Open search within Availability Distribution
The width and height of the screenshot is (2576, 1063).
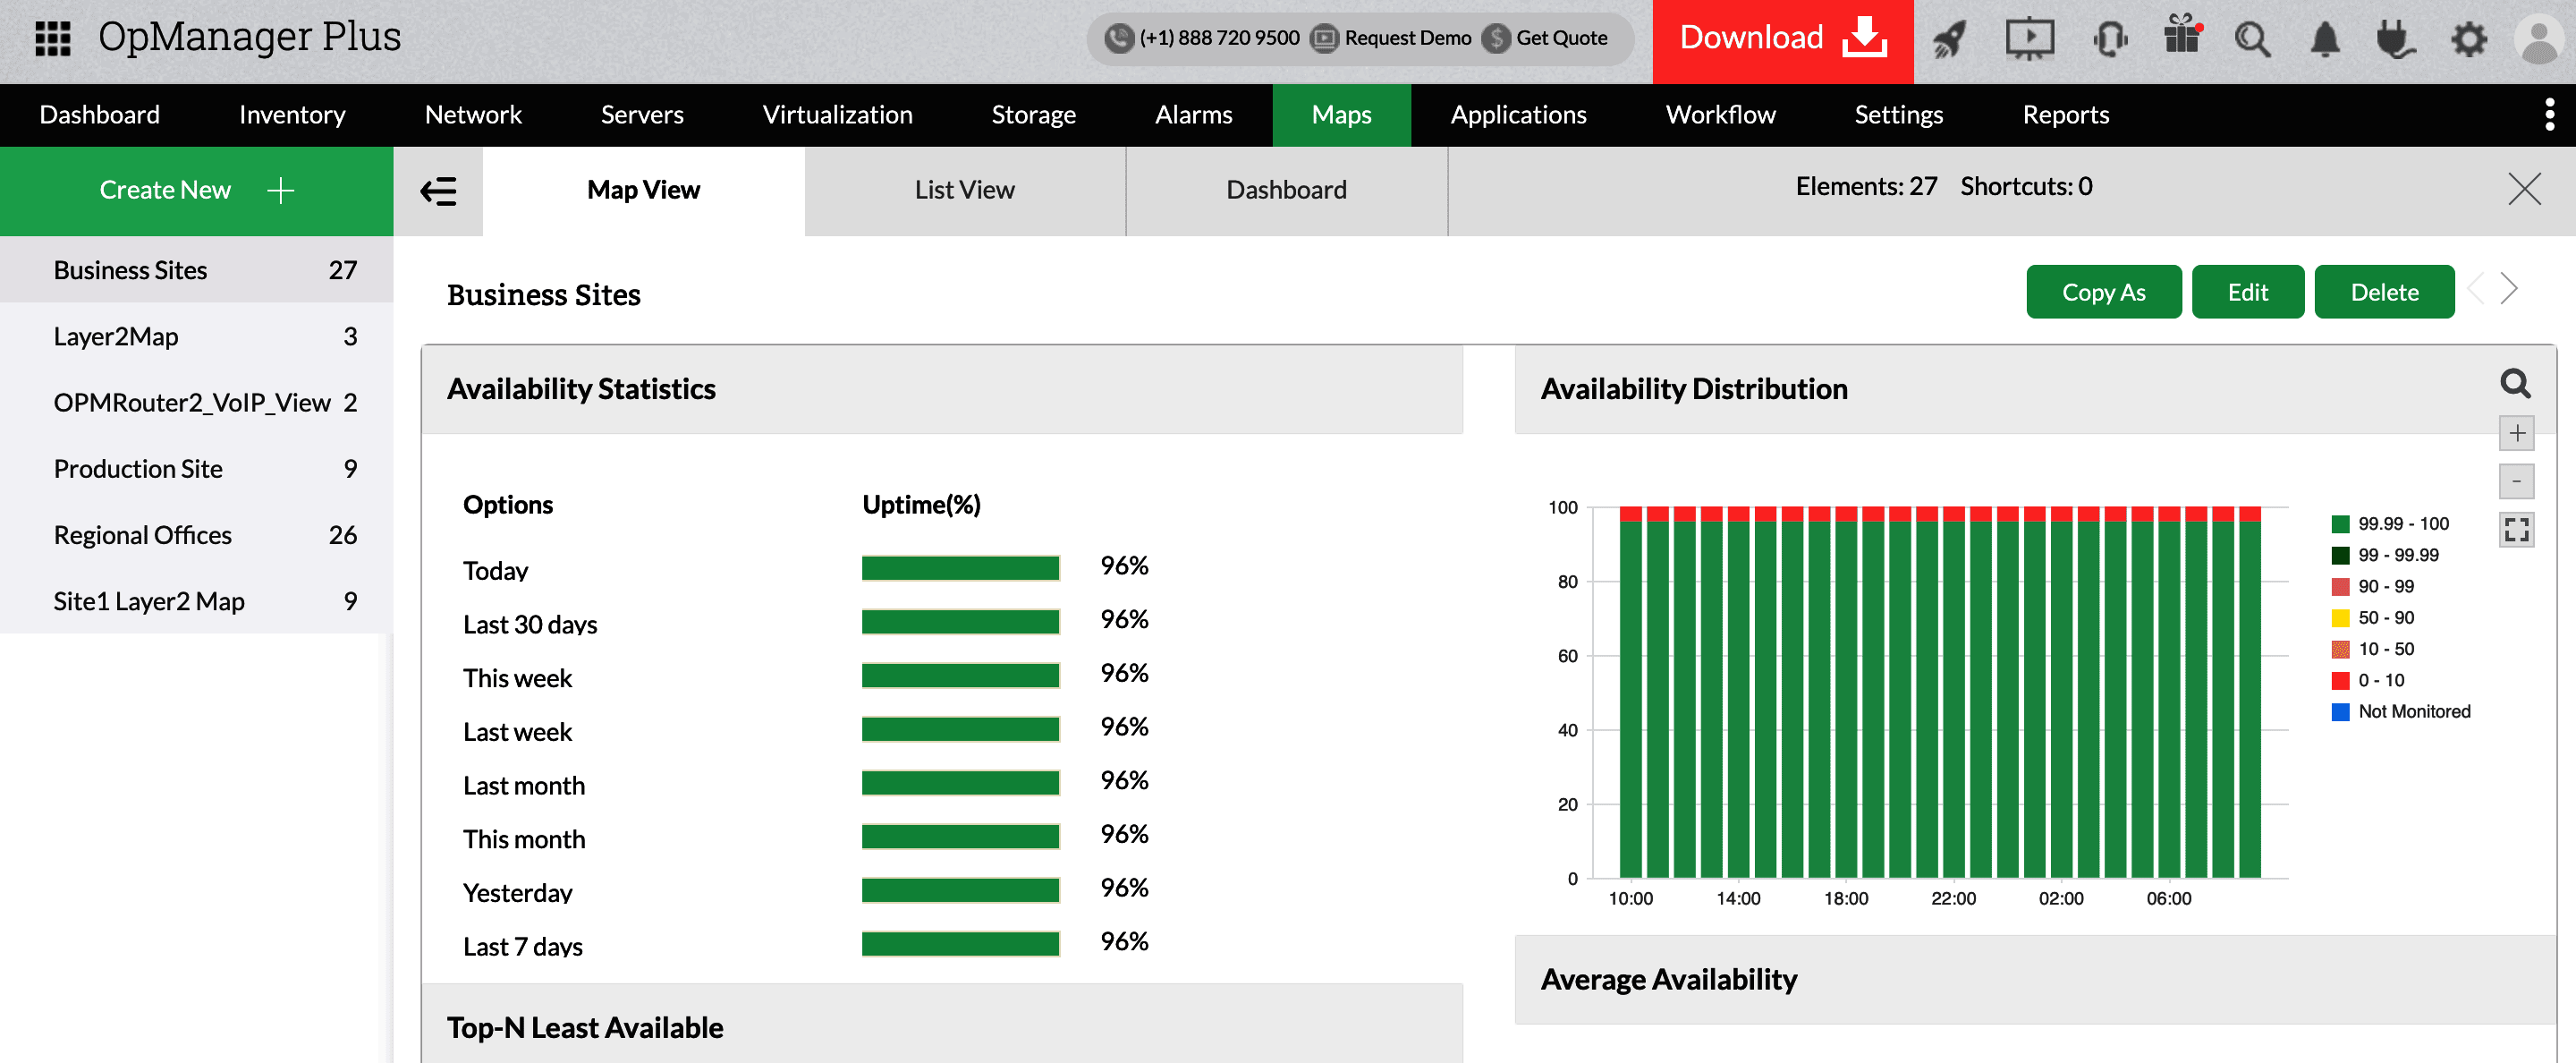[2516, 385]
